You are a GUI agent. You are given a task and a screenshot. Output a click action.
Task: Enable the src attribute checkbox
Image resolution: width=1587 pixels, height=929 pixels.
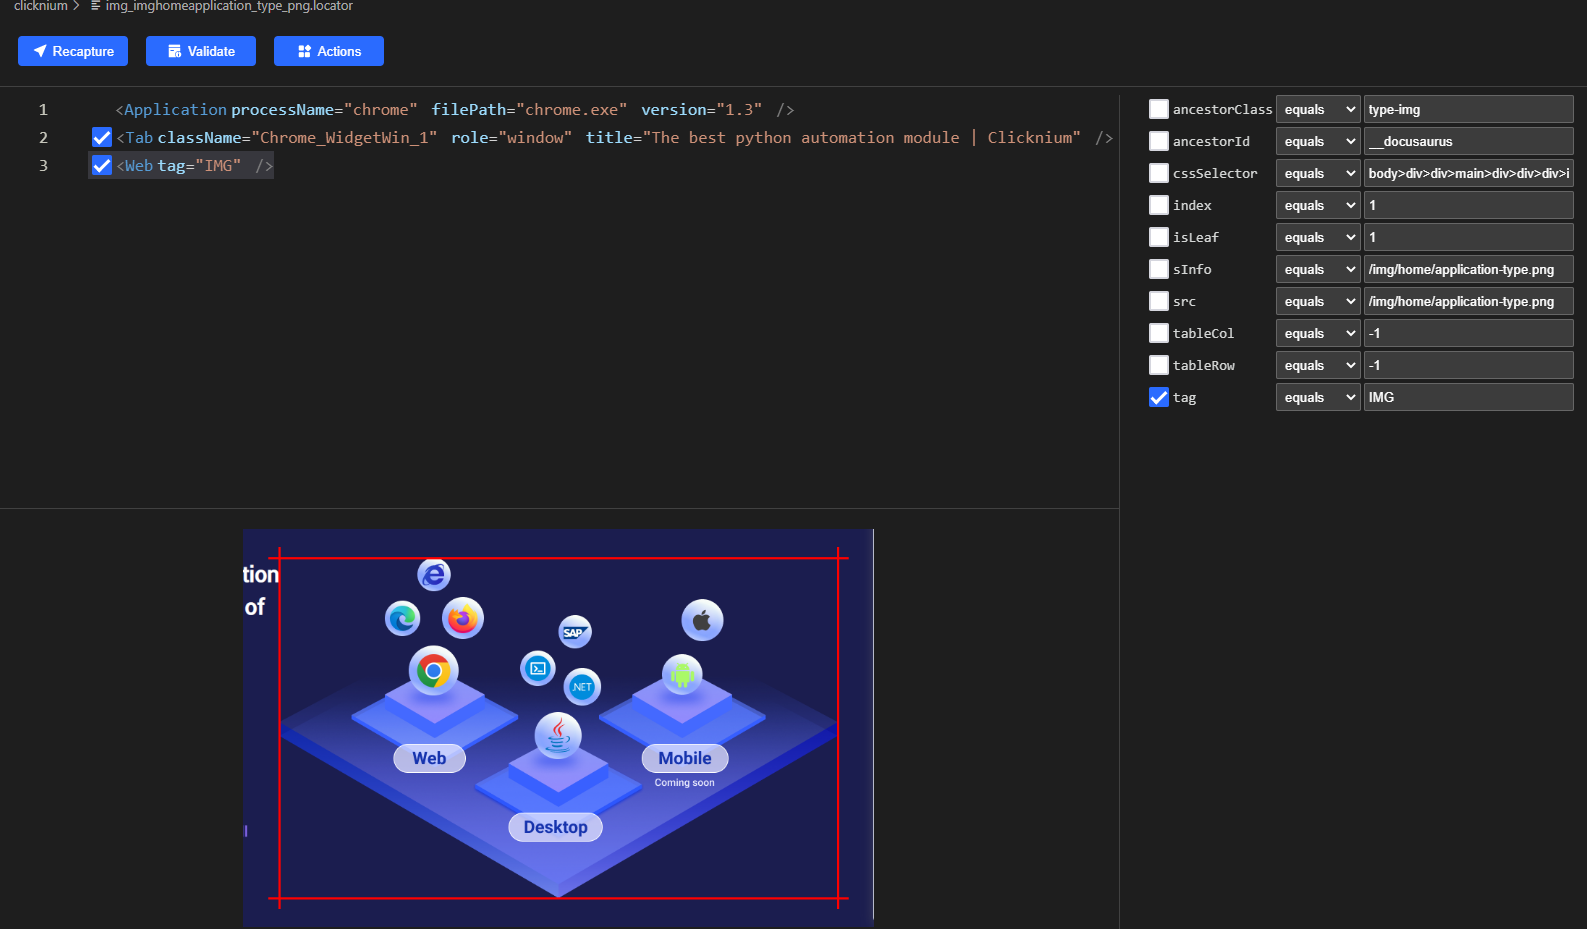tap(1159, 301)
